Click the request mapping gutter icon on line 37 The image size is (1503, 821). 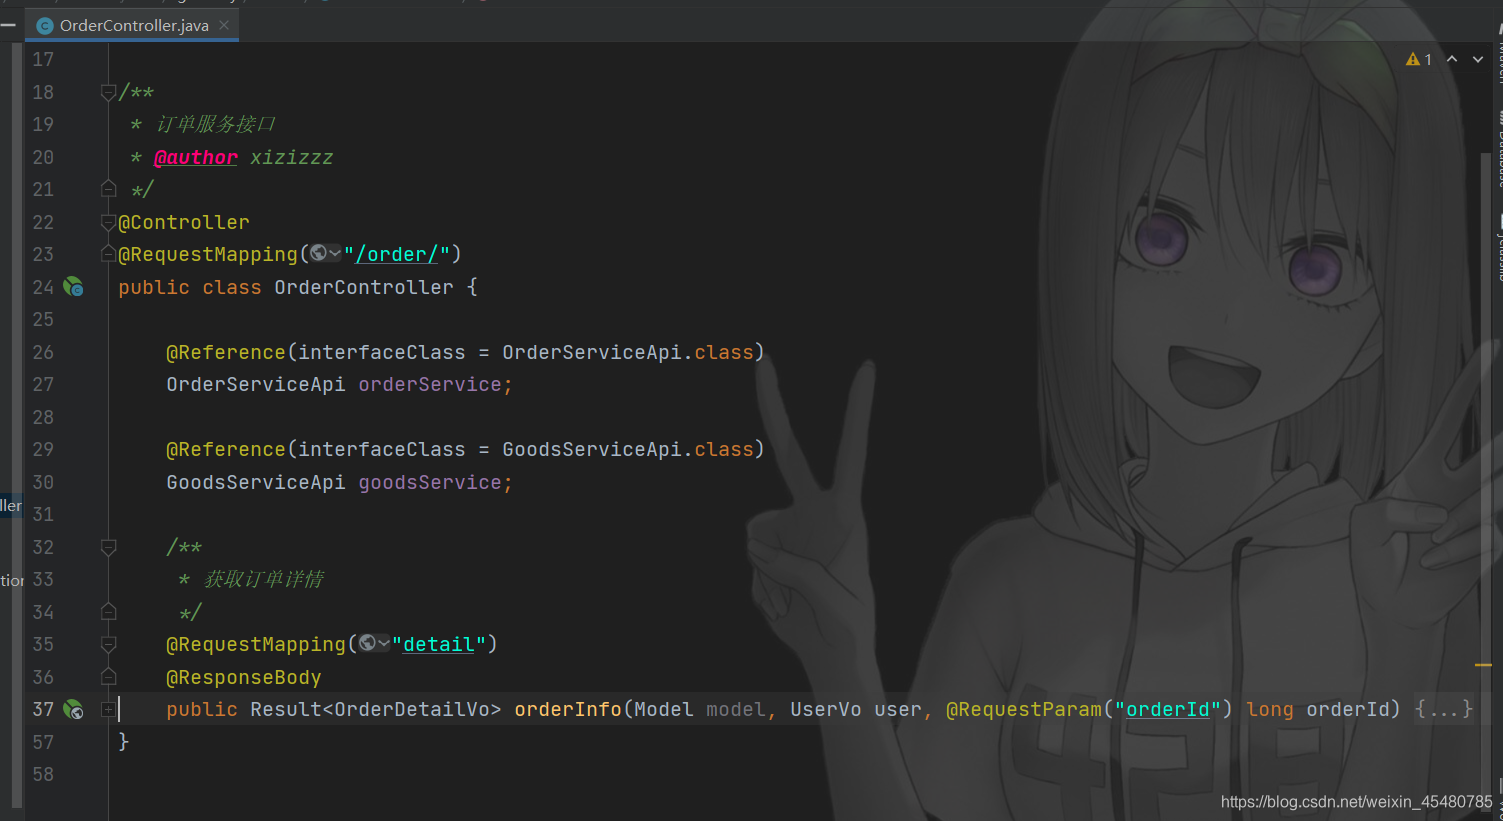tap(73, 709)
